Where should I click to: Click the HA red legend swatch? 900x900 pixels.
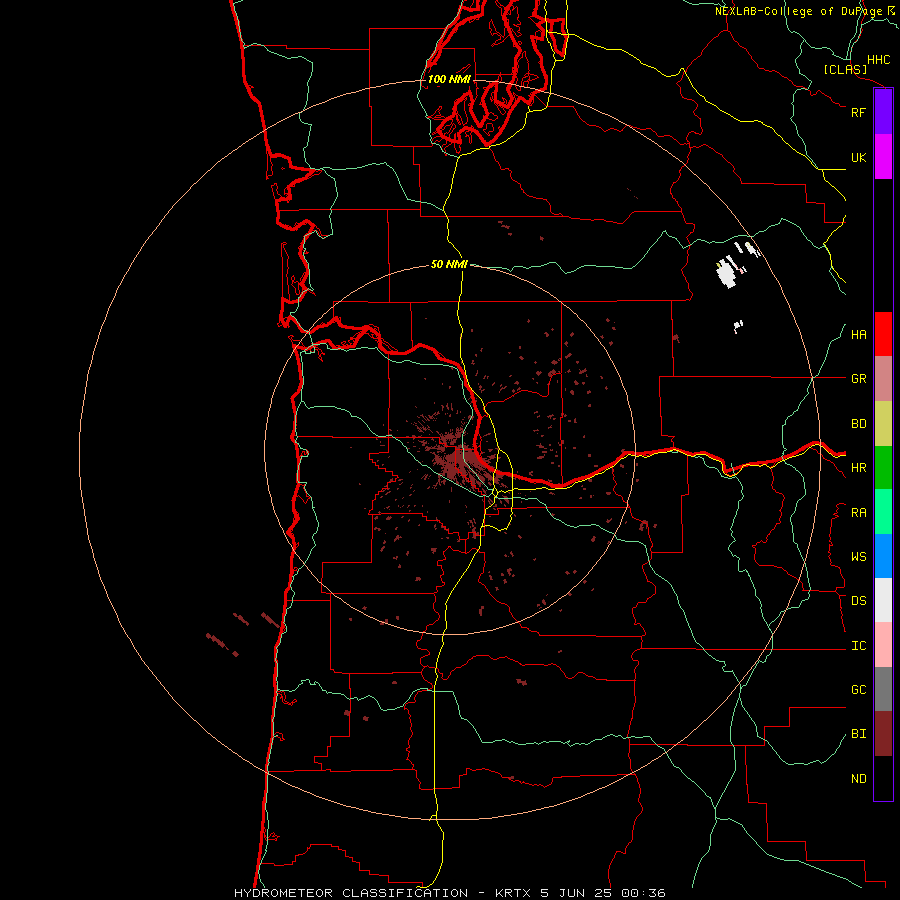coord(883,334)
